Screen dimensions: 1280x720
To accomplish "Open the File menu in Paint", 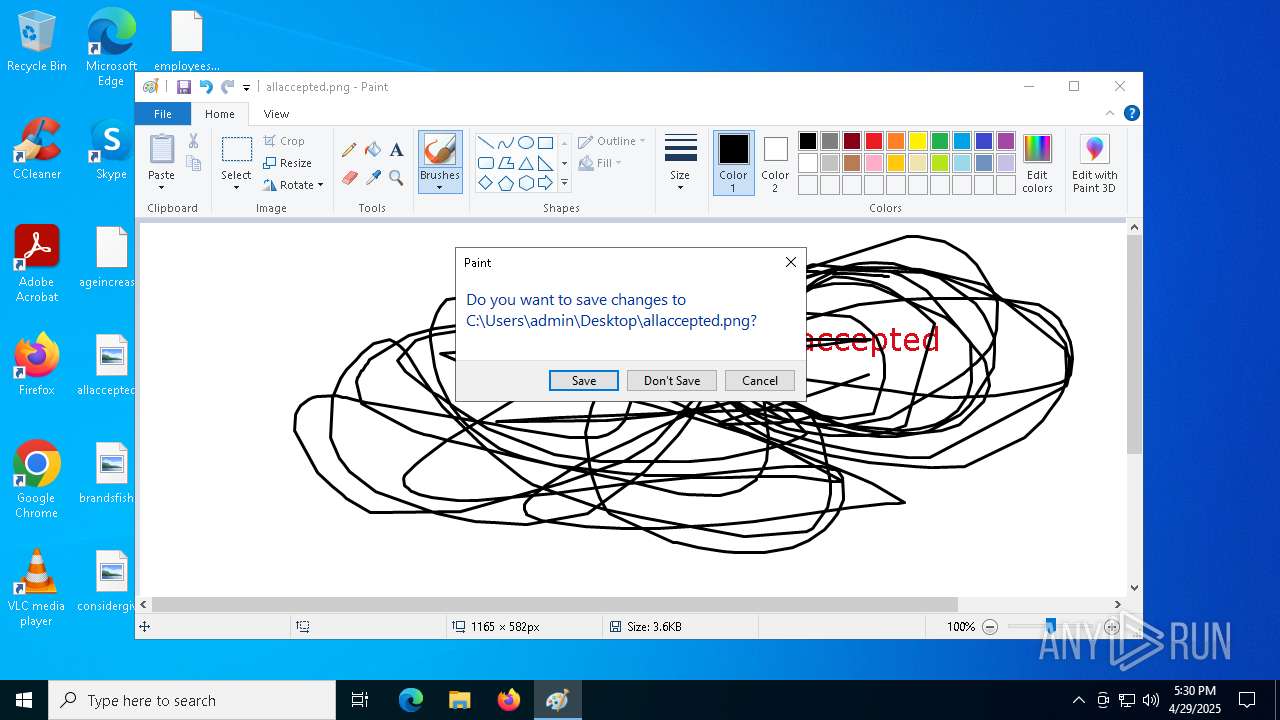I will pyautogui.click(x=162, y=114).
